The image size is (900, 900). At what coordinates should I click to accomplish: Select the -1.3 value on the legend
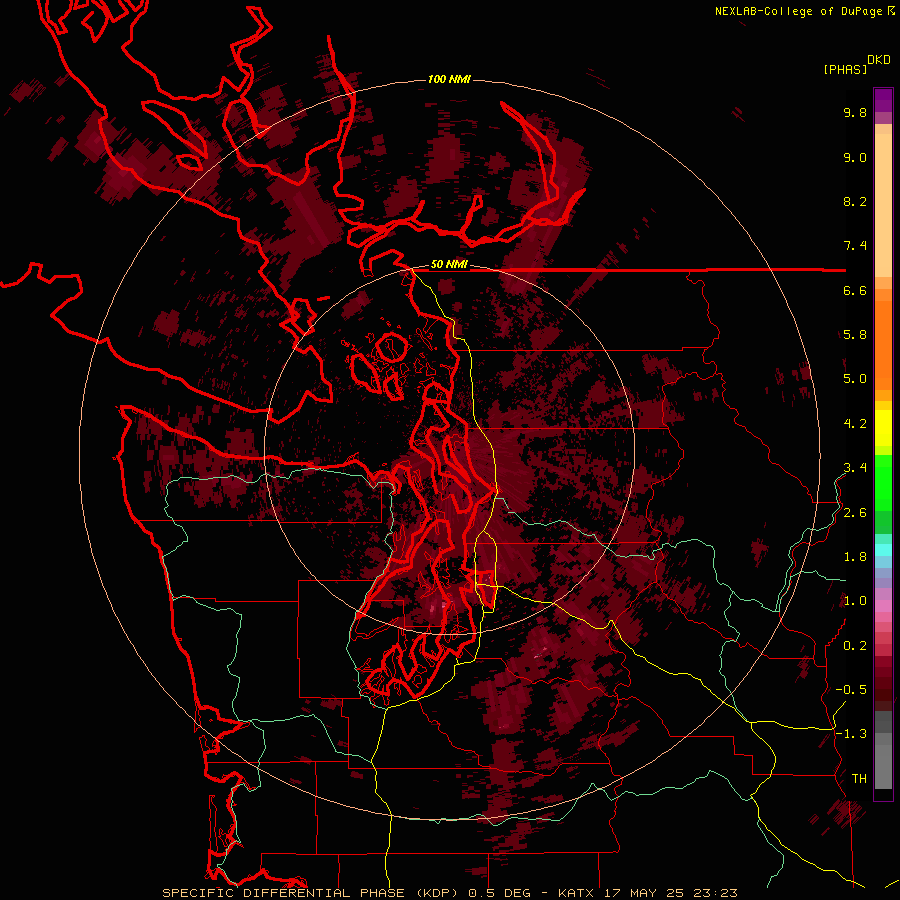(851, 734)
